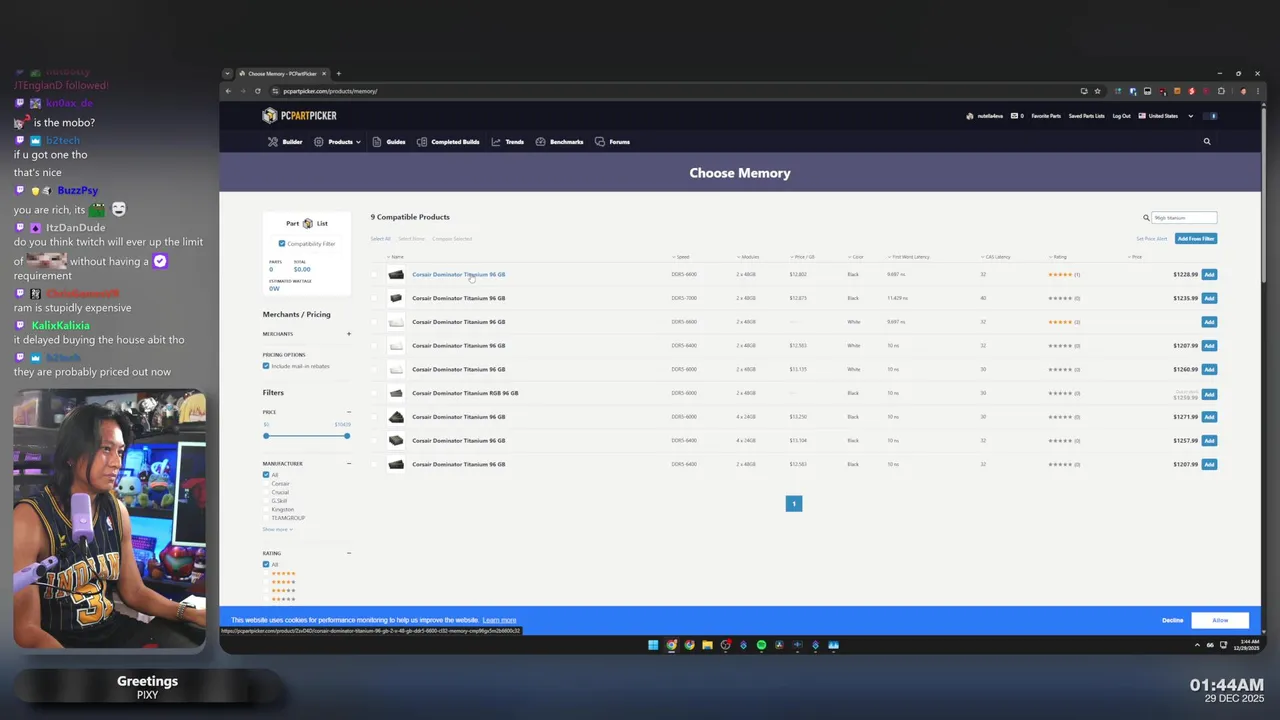This screenshot has height=720, width=1280.
Task: Open the Forums nav item
Action: point(612,142)
